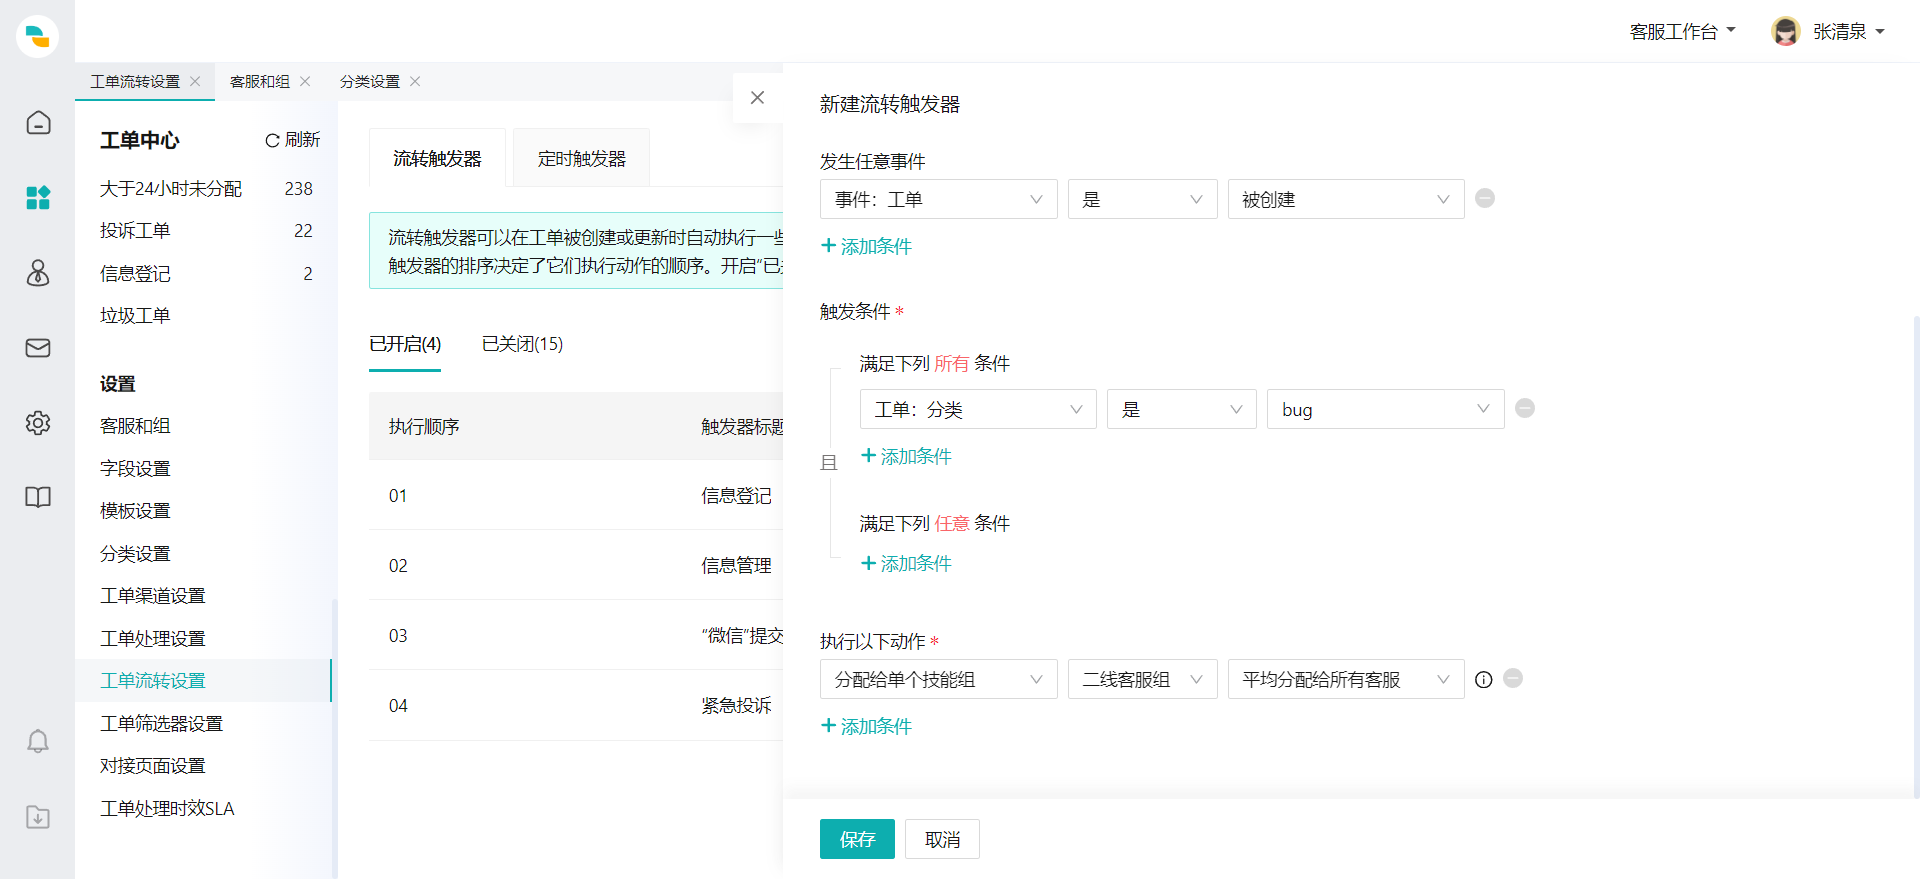The width and height of the screenshot is (1920, 879).
Task: Open 工单流转设置 in settings menu
Action: coord(203,680)
